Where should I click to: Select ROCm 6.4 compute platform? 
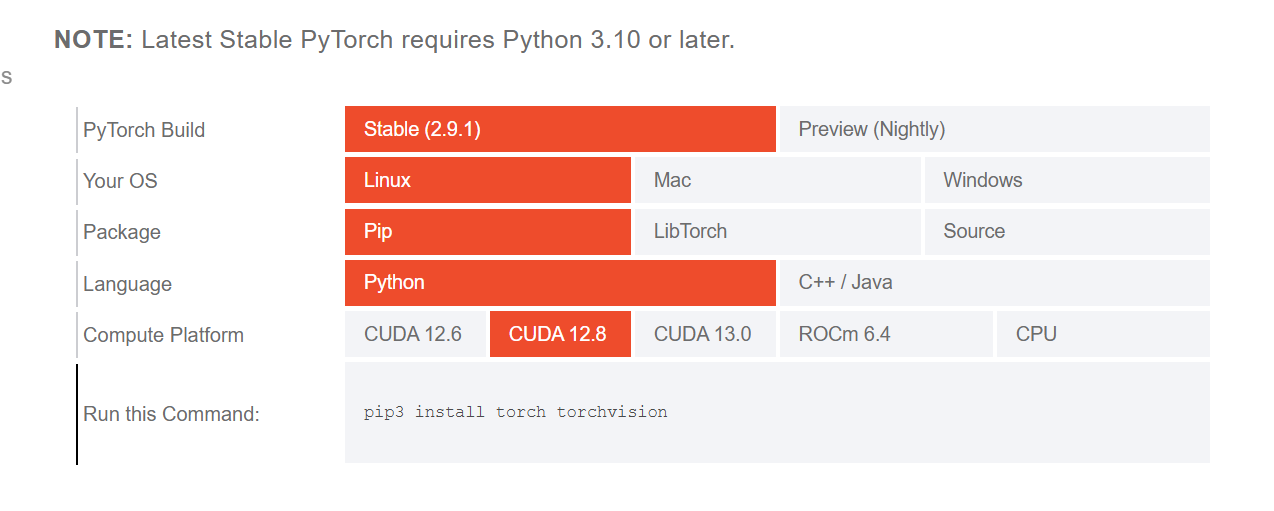tap(885, 334)
